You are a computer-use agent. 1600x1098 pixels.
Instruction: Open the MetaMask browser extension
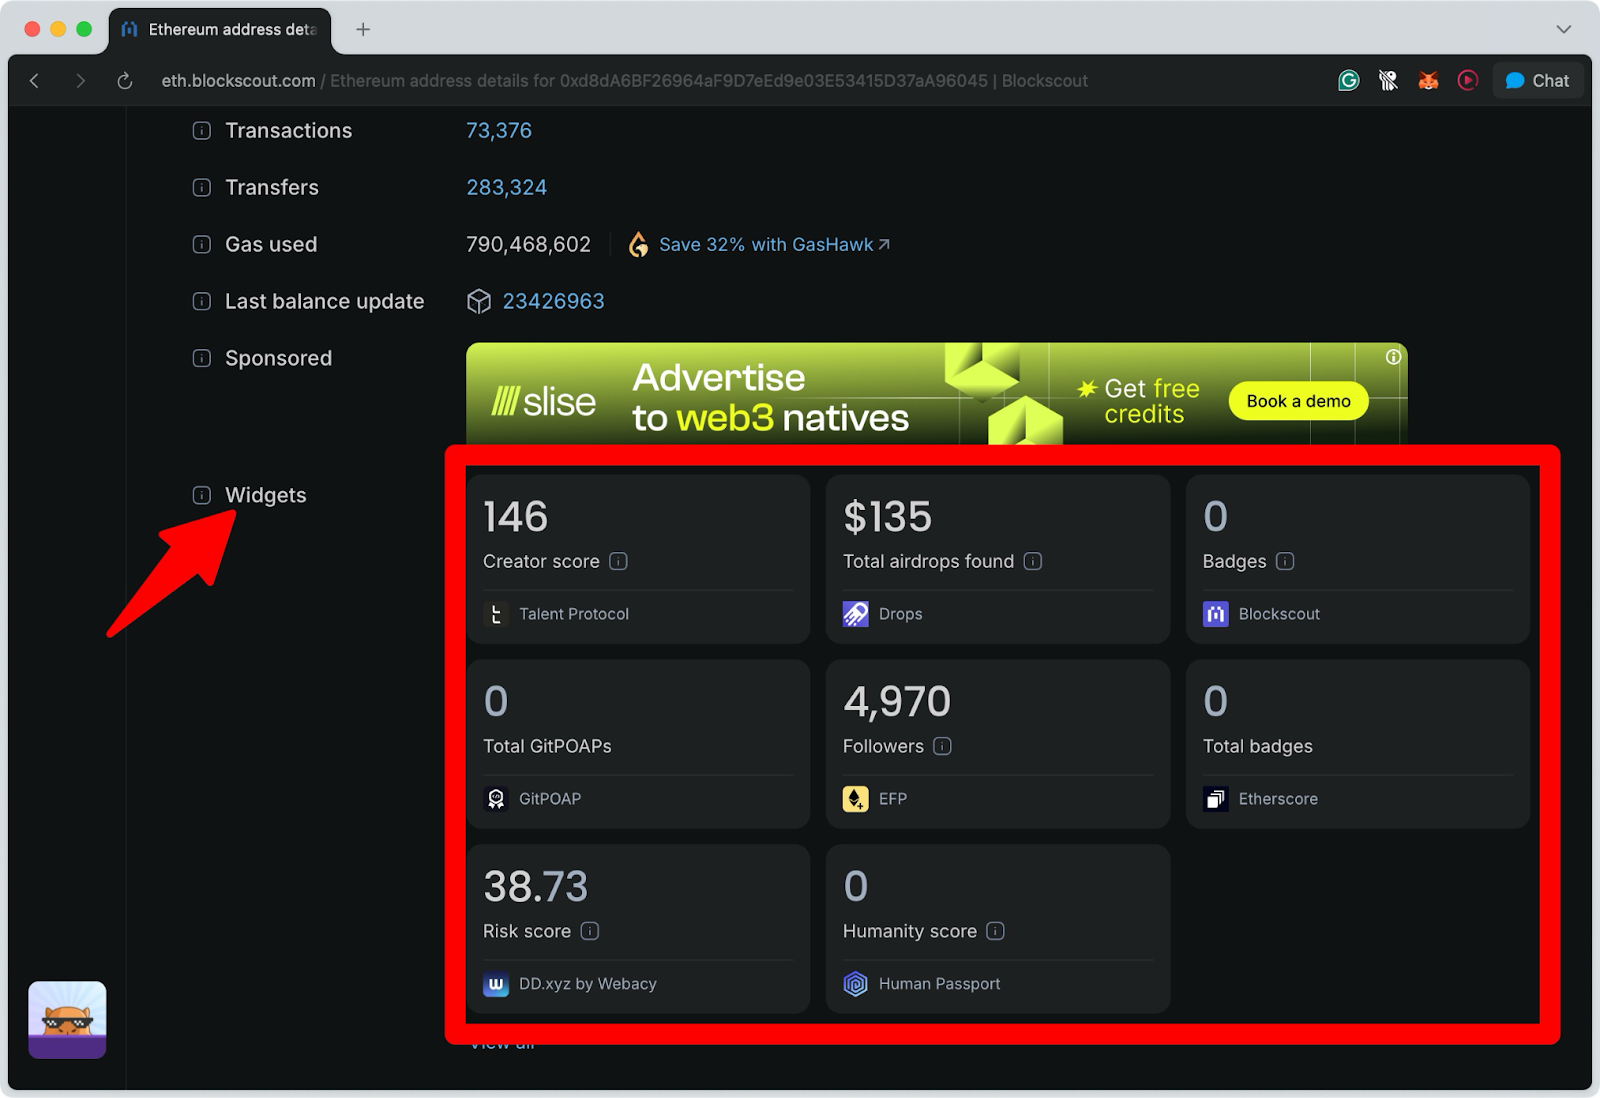[x=1428, y=81]
